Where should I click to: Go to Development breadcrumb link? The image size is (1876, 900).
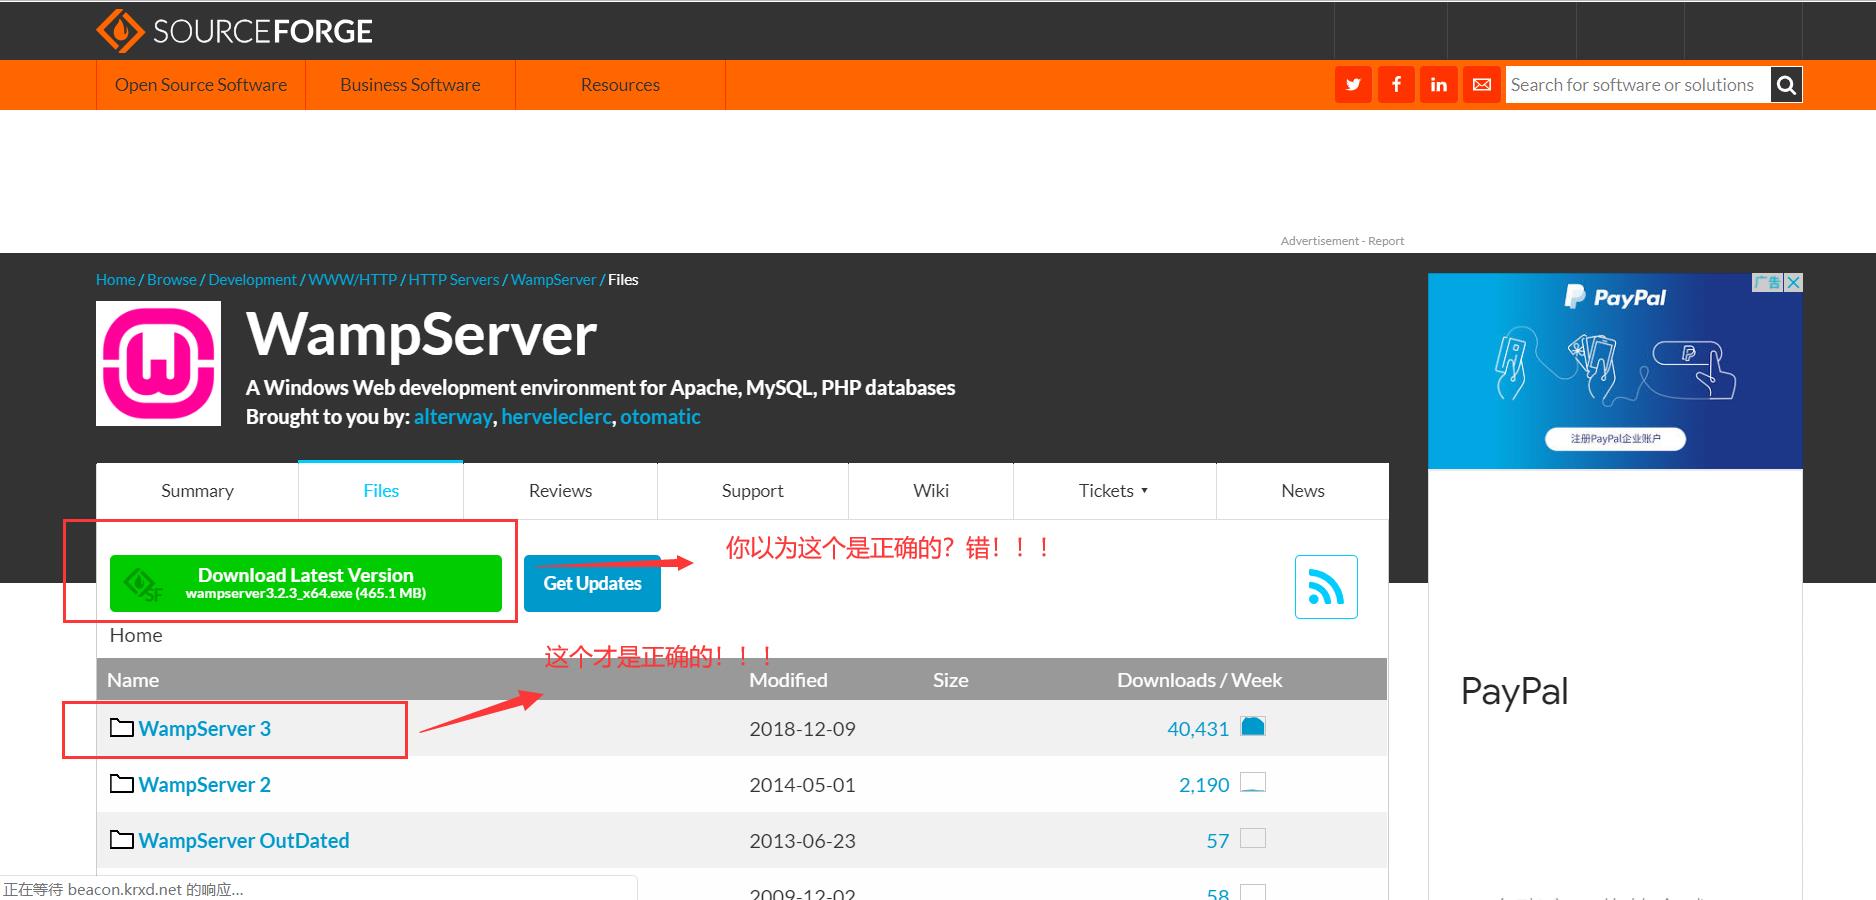[x=252, y=280]
